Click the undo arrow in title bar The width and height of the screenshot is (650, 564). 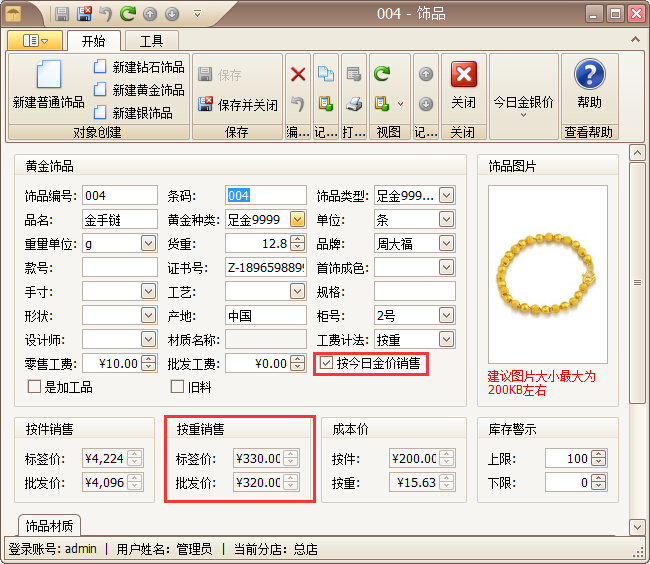(x=106, y=14)
